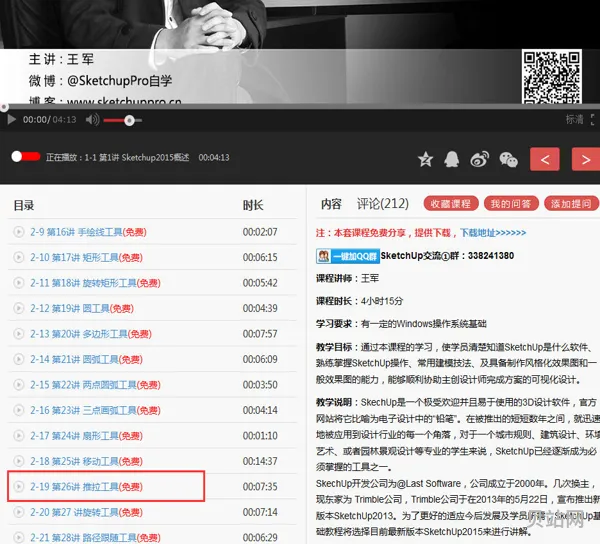
Task: Open the 下载地址>>>>>> link
Action: tap(493, 233)
